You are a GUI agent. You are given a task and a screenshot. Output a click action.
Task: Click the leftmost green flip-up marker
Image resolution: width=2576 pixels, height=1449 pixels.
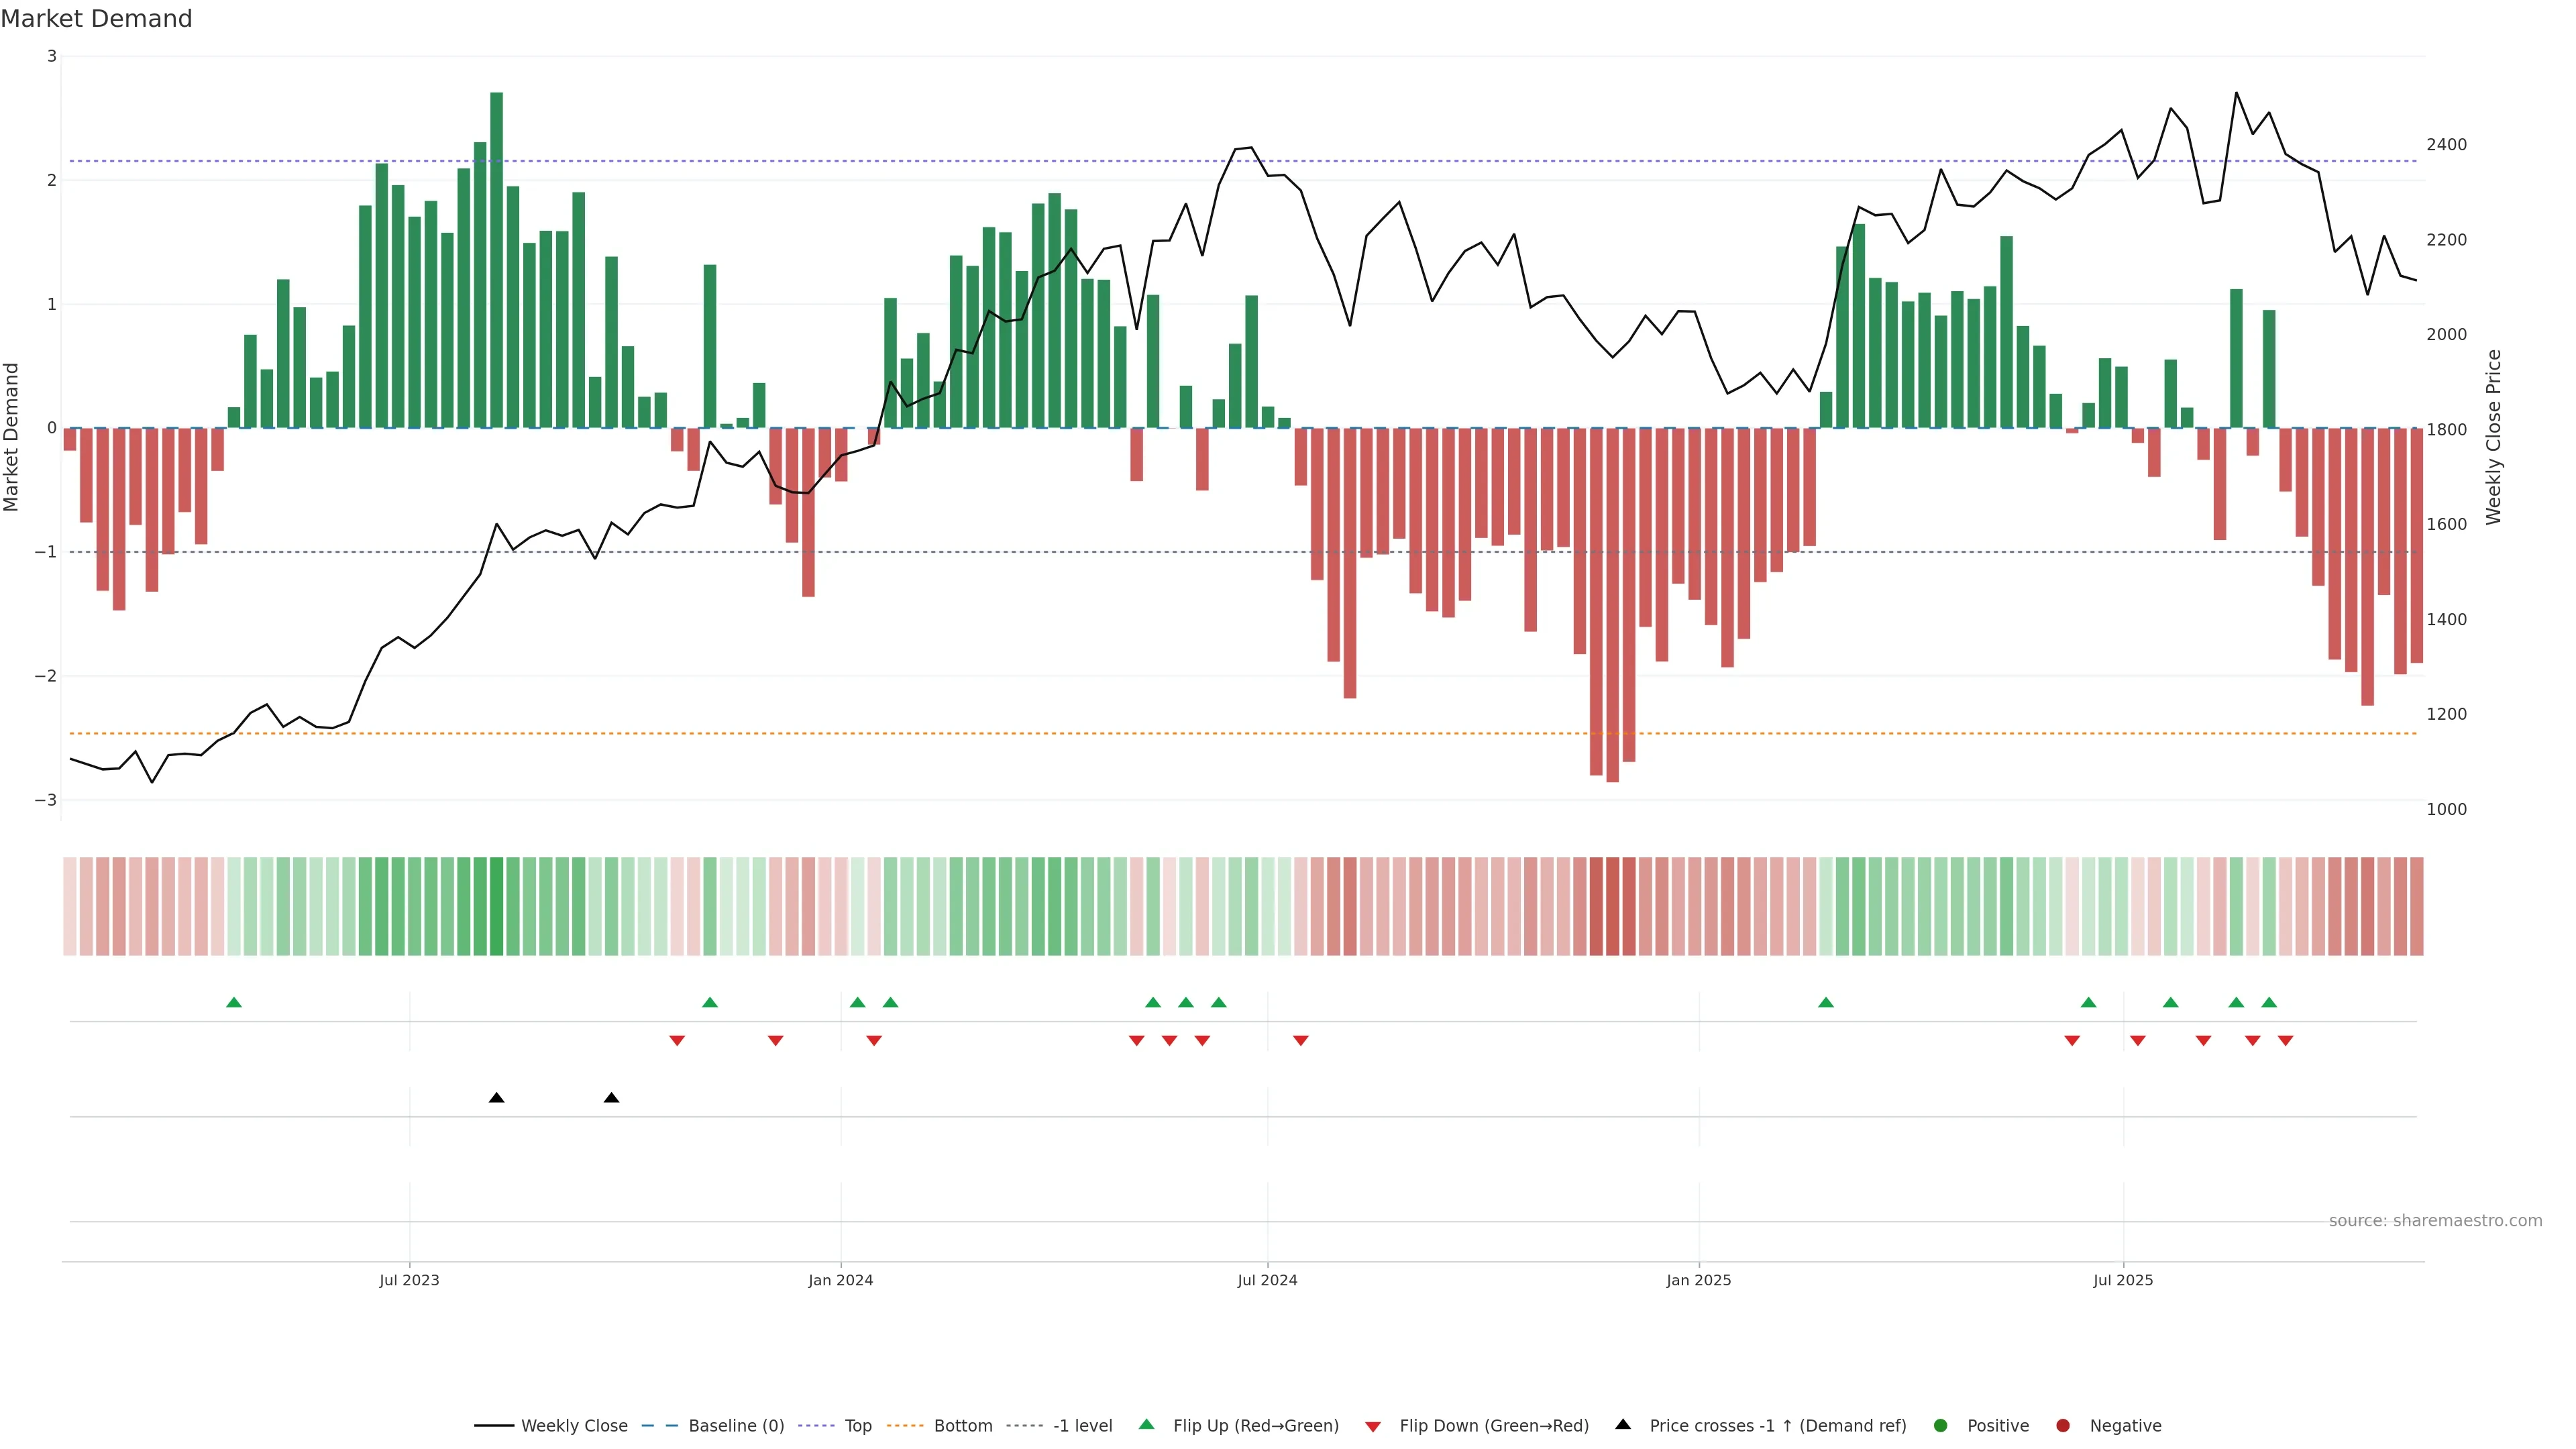(234, 1003)
